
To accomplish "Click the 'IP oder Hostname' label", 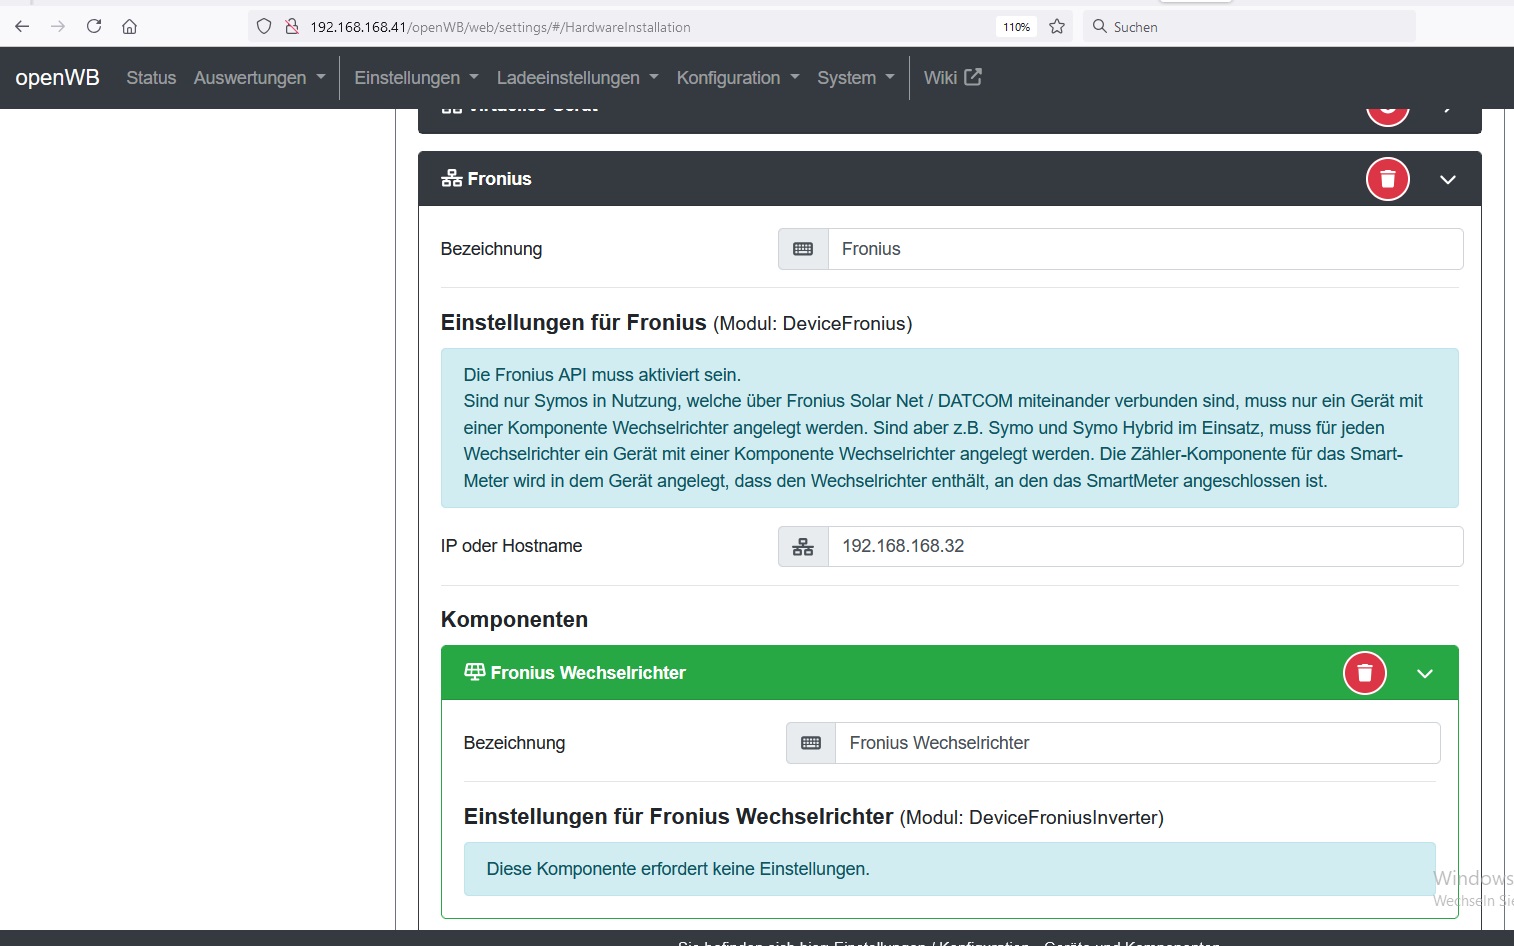I will point(511,546).
